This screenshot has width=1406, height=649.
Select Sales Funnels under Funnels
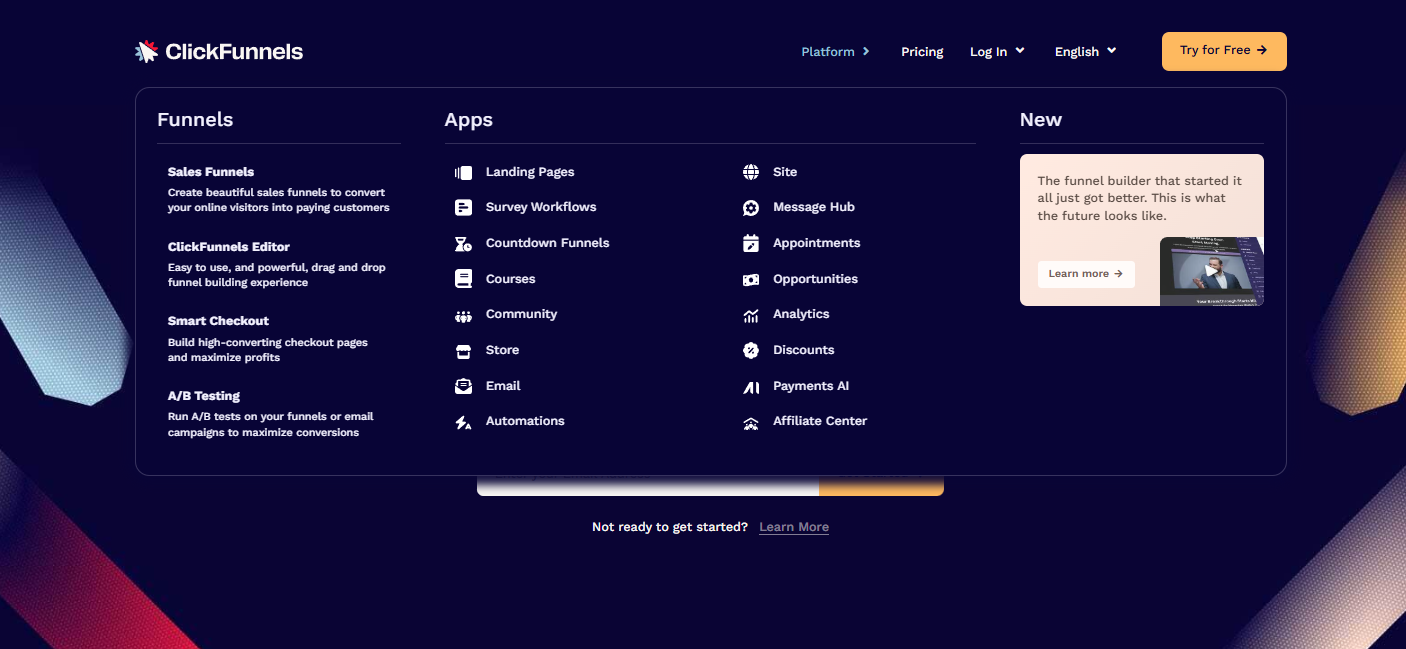(211, 171)
